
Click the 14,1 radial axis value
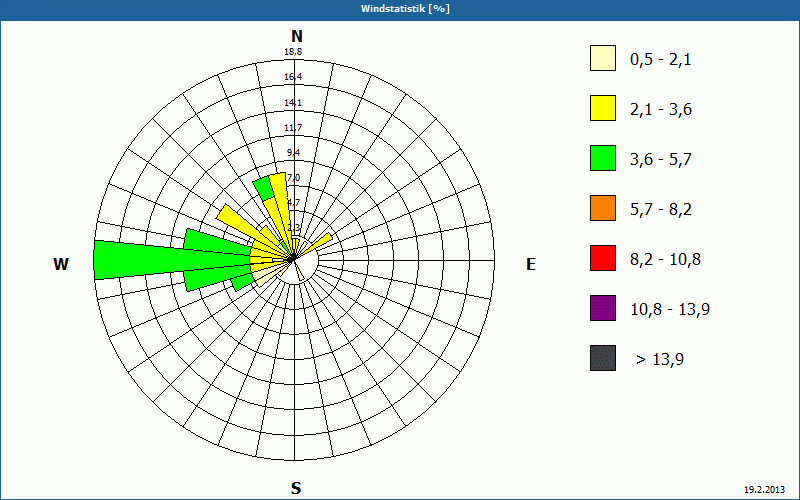coord(293,103)
